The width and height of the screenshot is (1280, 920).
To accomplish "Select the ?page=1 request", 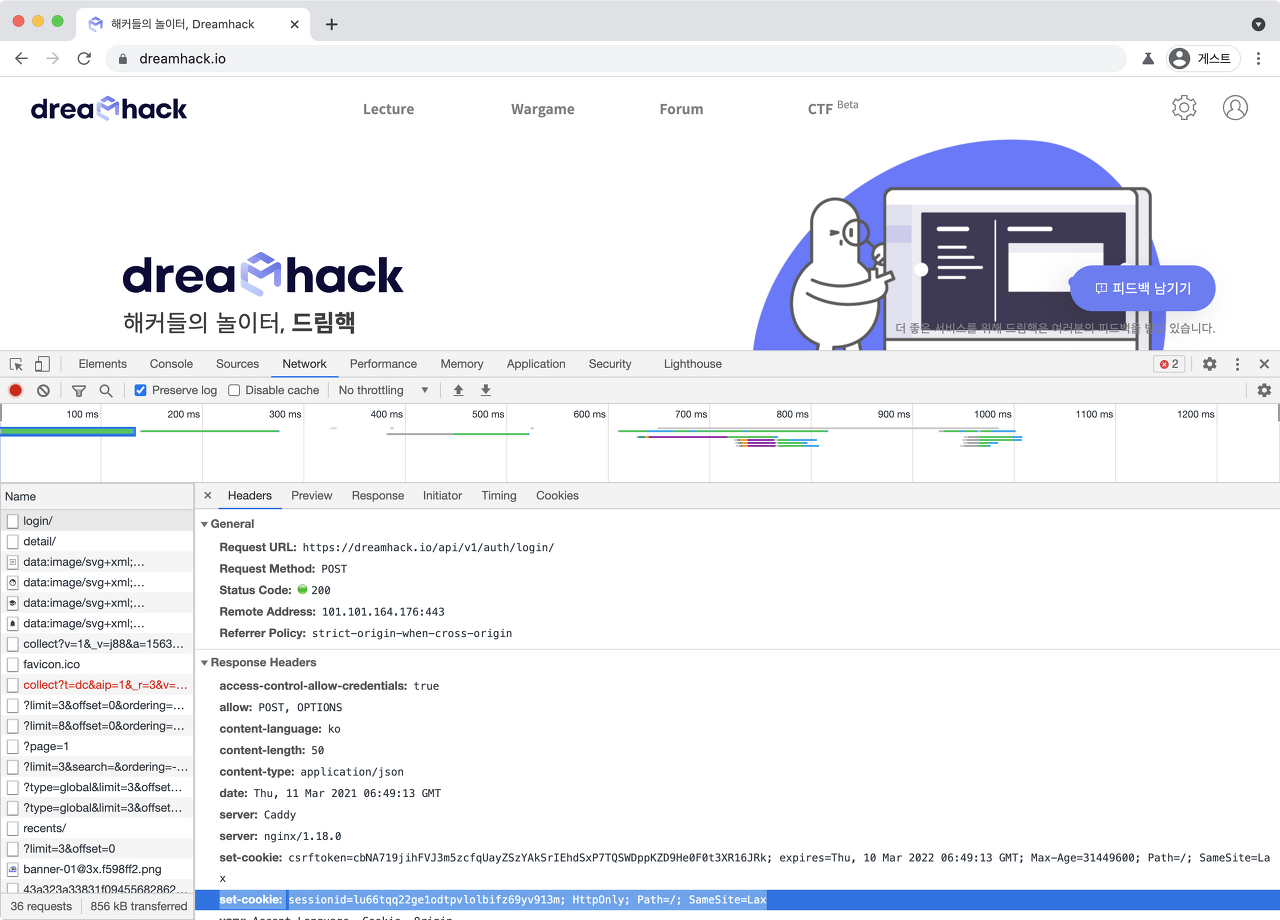I will (x=97, y=746).
